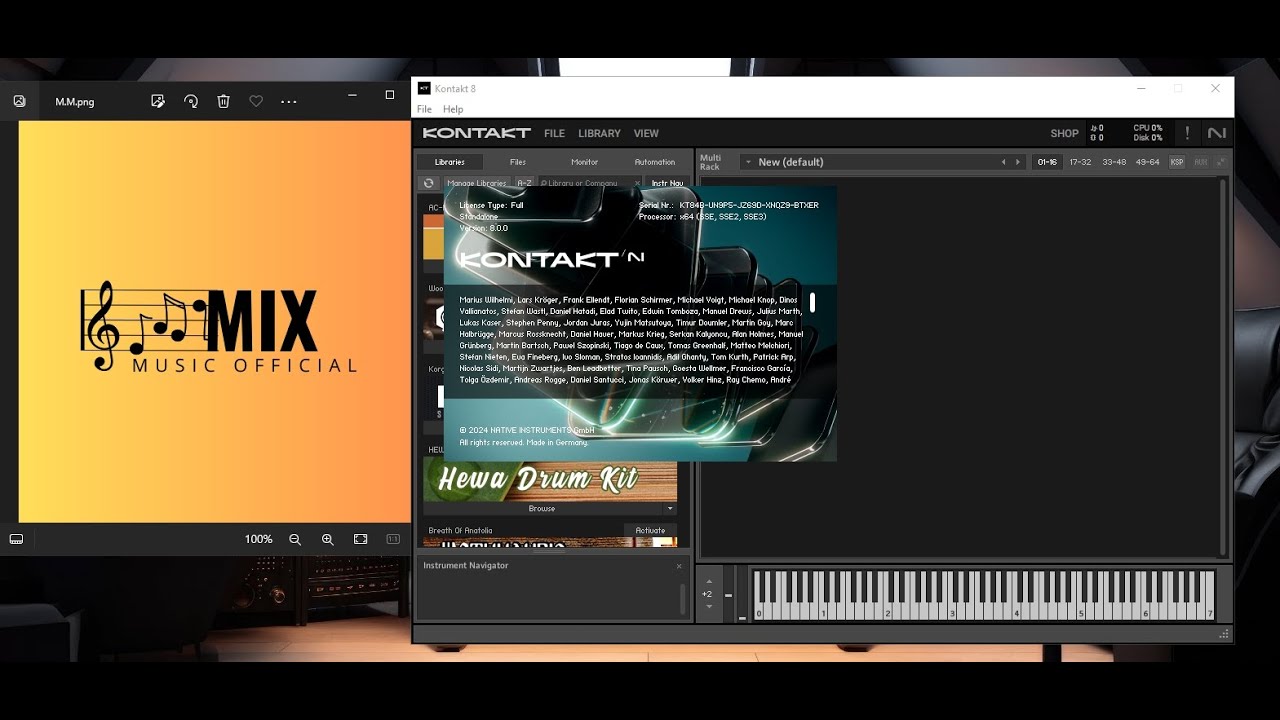Click the Photos gallery icon beside M.M.png
Screen dimensions: 1280x720
pyautogui.click(x=19, y=101)
